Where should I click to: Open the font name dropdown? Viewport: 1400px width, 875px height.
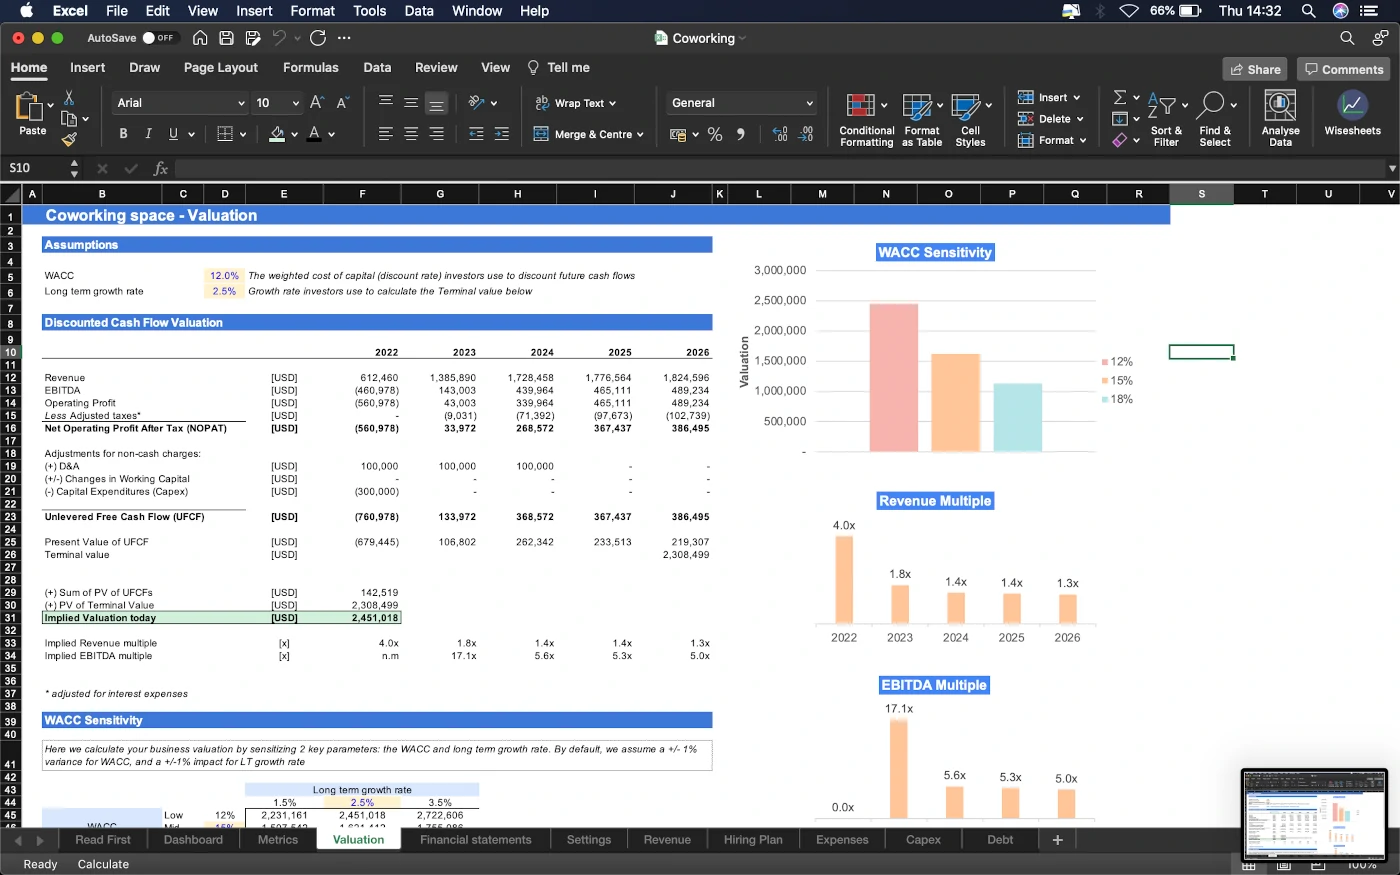(241, 103)
